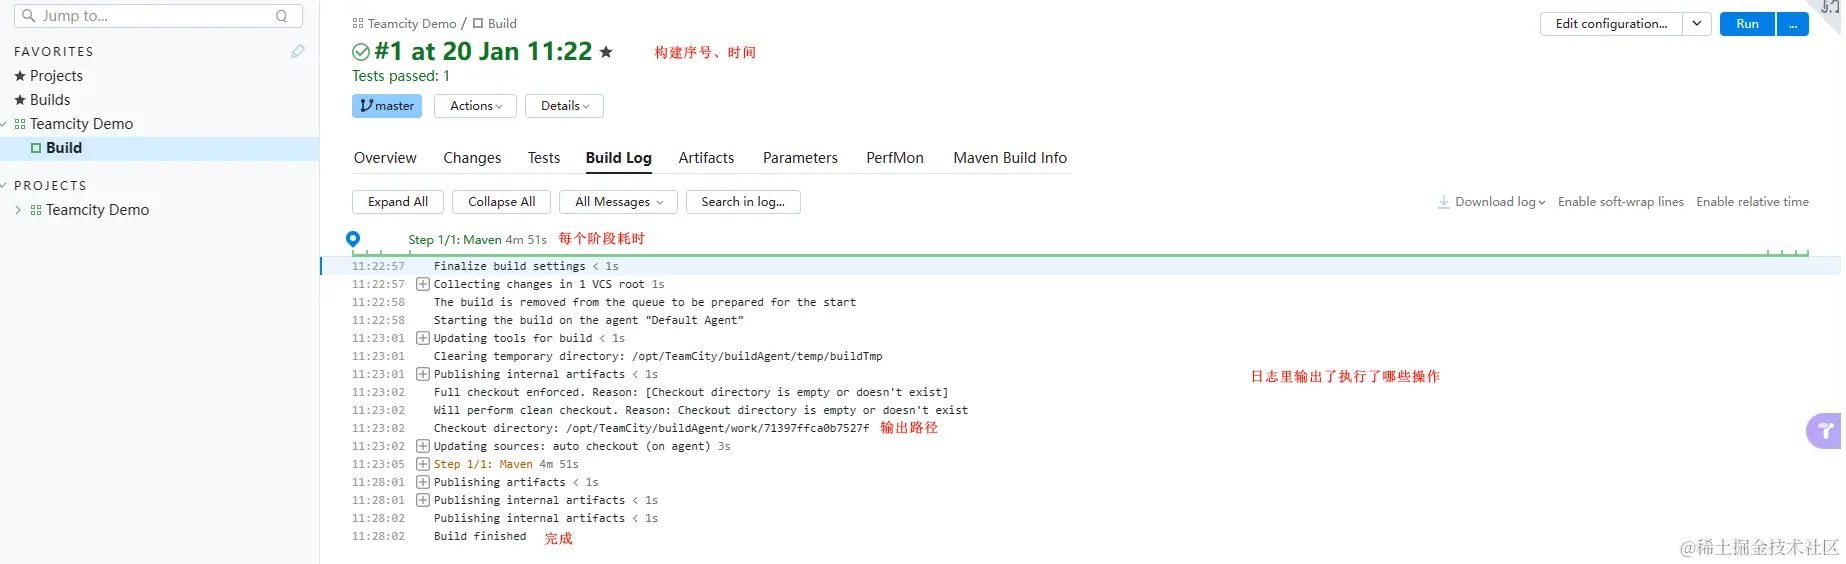Click Edit configuration button
Screen dimensions: 1846x564
tap(1611, 24)
